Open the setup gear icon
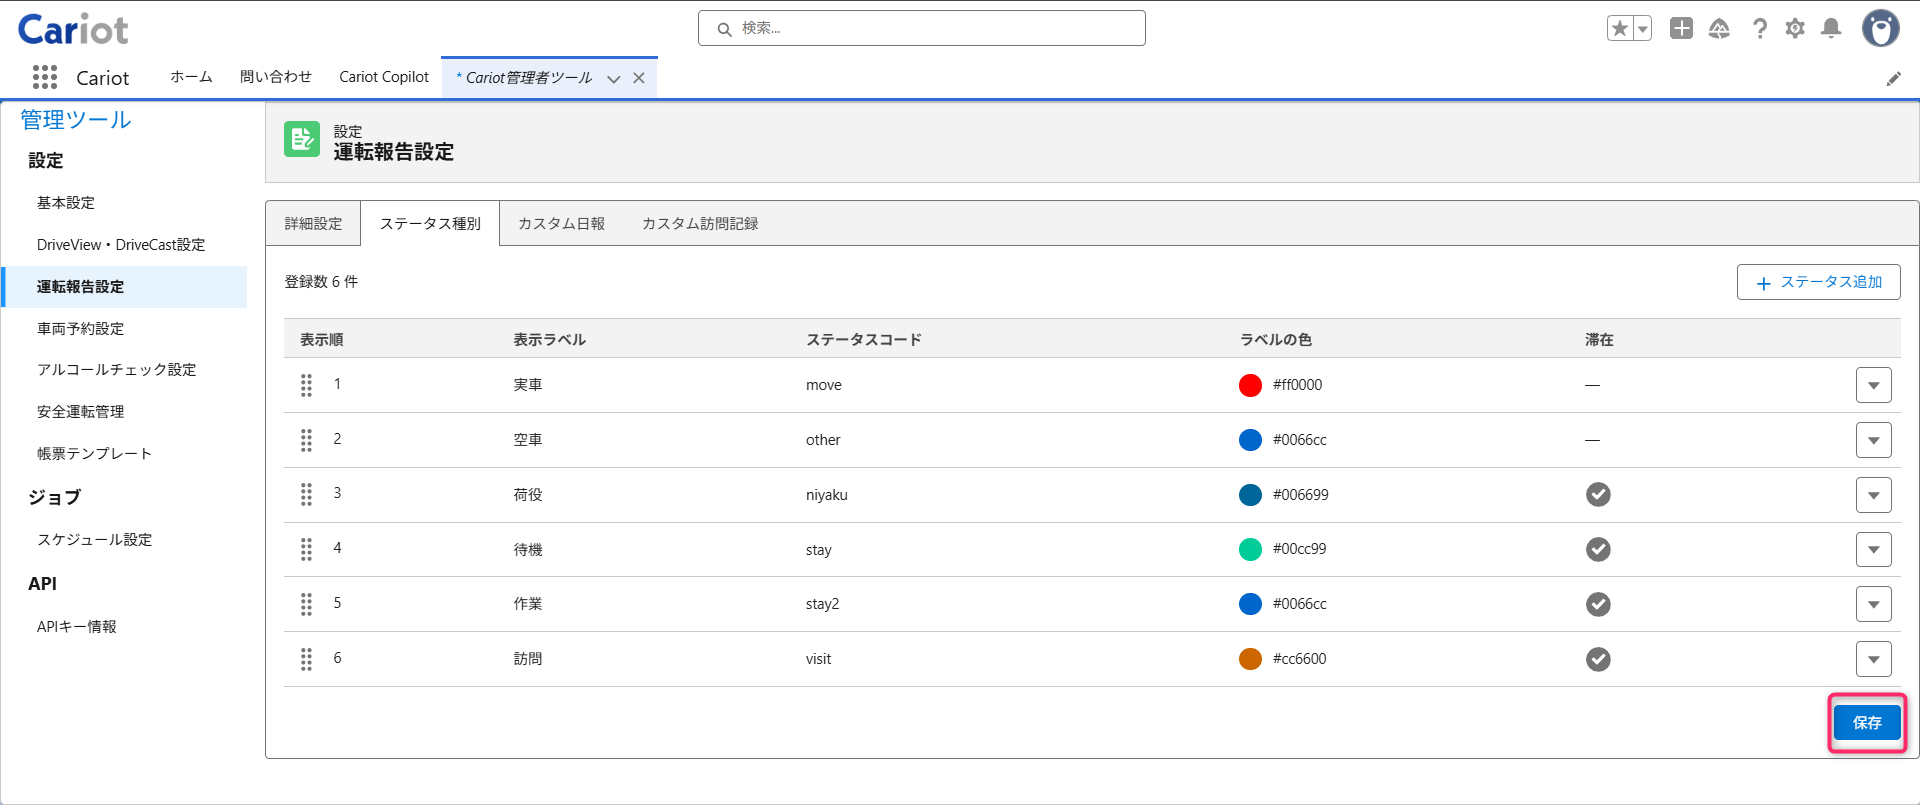Screen dimensions: 1920x805 point(1795,28)
